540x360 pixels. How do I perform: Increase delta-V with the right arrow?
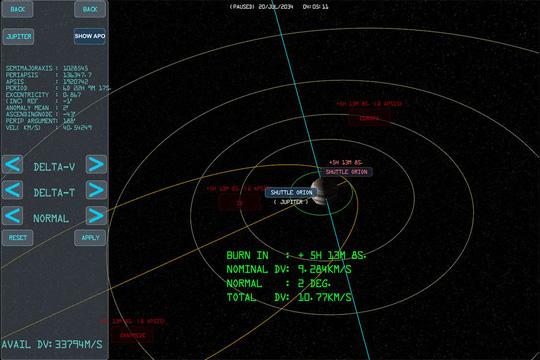(x=96, y=164)
